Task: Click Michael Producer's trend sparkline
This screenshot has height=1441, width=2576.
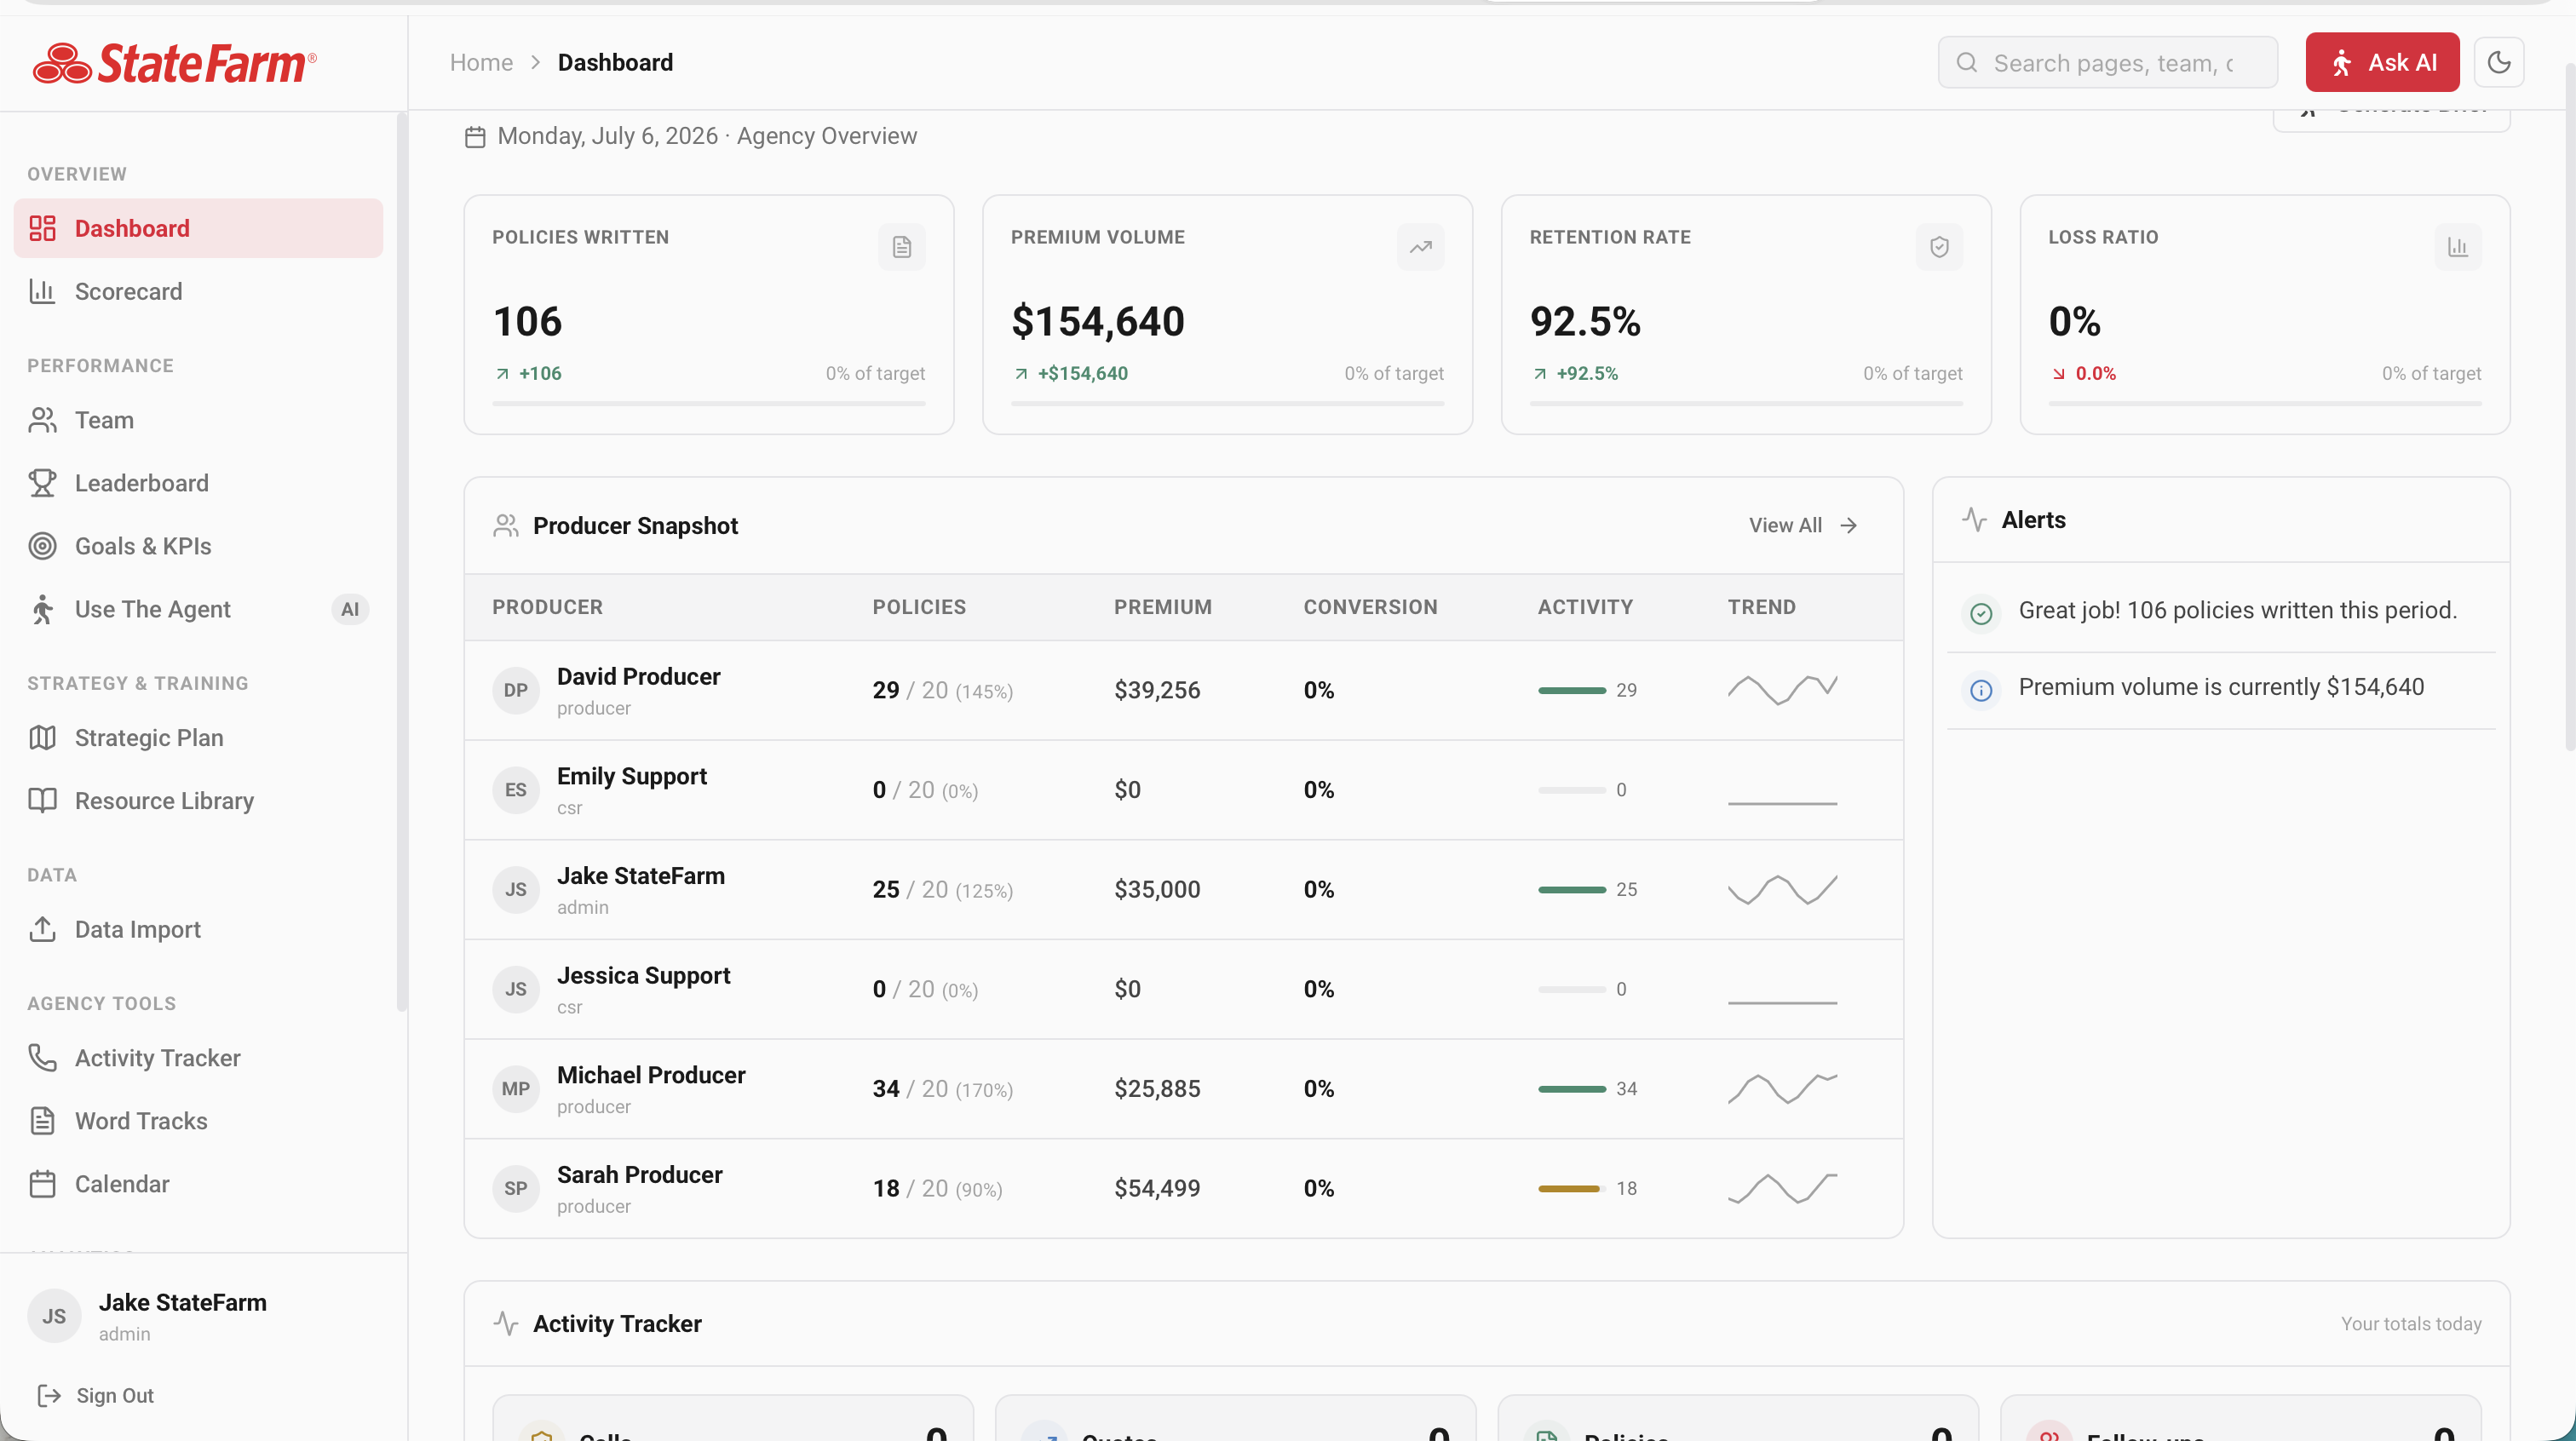Action: pos(1782,1088)
